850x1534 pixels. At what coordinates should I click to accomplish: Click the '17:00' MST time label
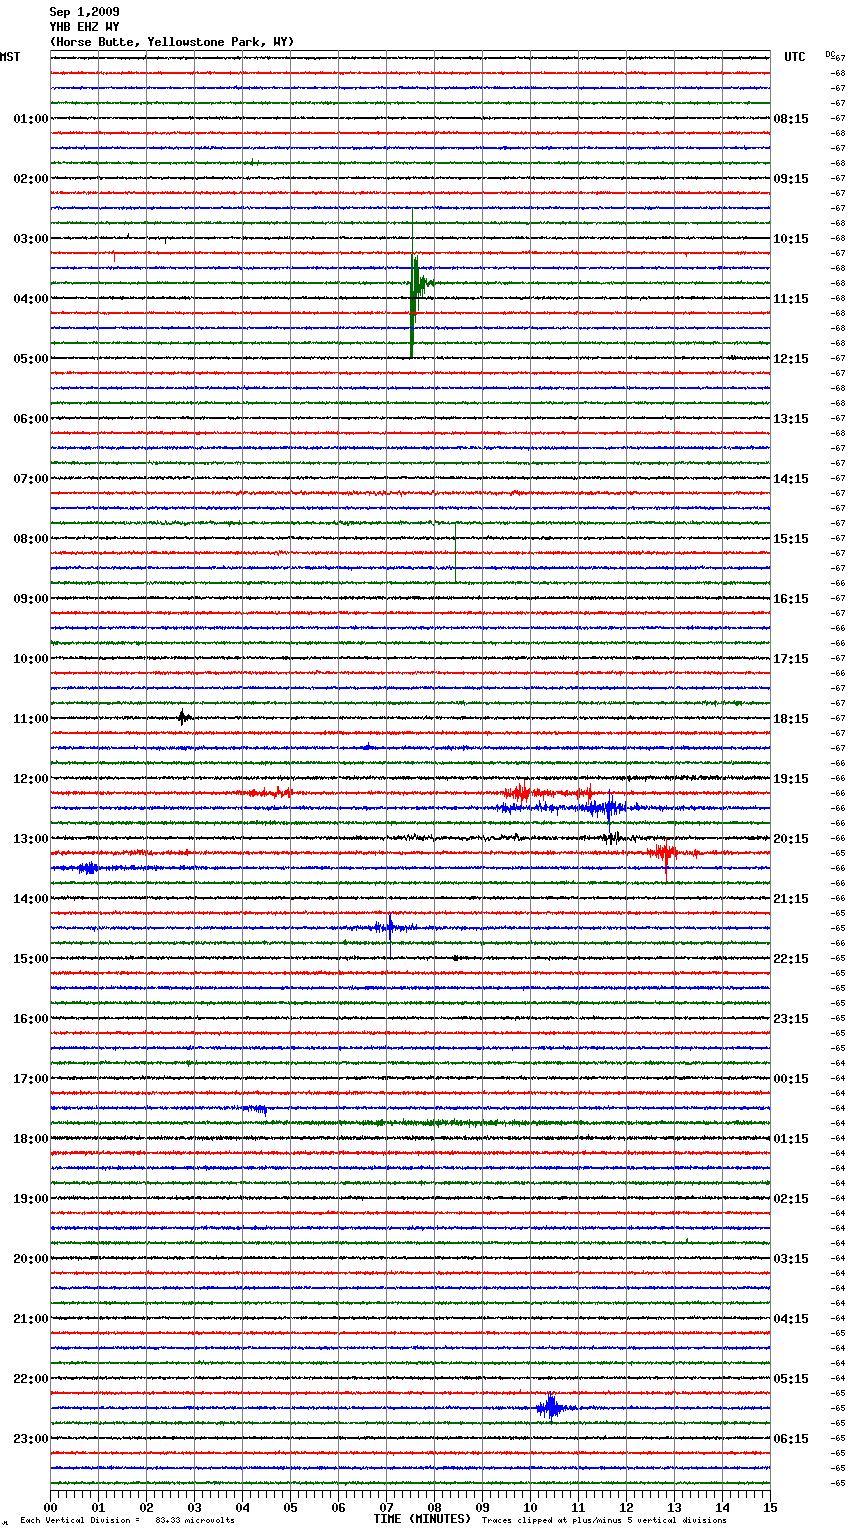click(x=31, y=1079)
